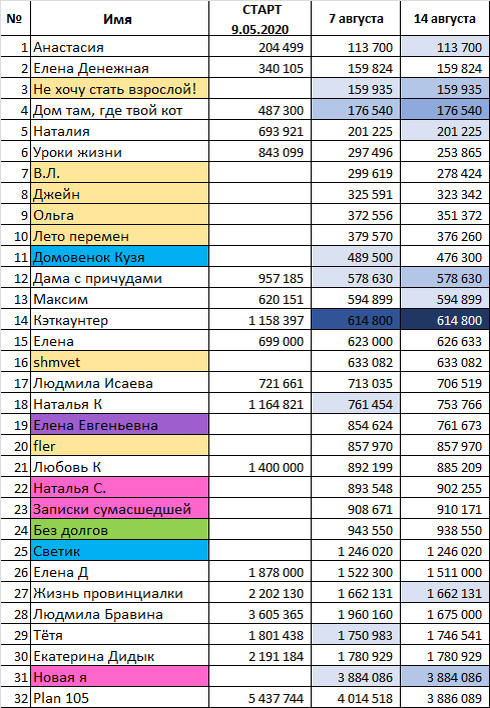The height and width of the screenshot is (708, 490).
Task: Select the 14 августа value '3 886 089'
Action: pyautogui.click(x=445, y=698)
